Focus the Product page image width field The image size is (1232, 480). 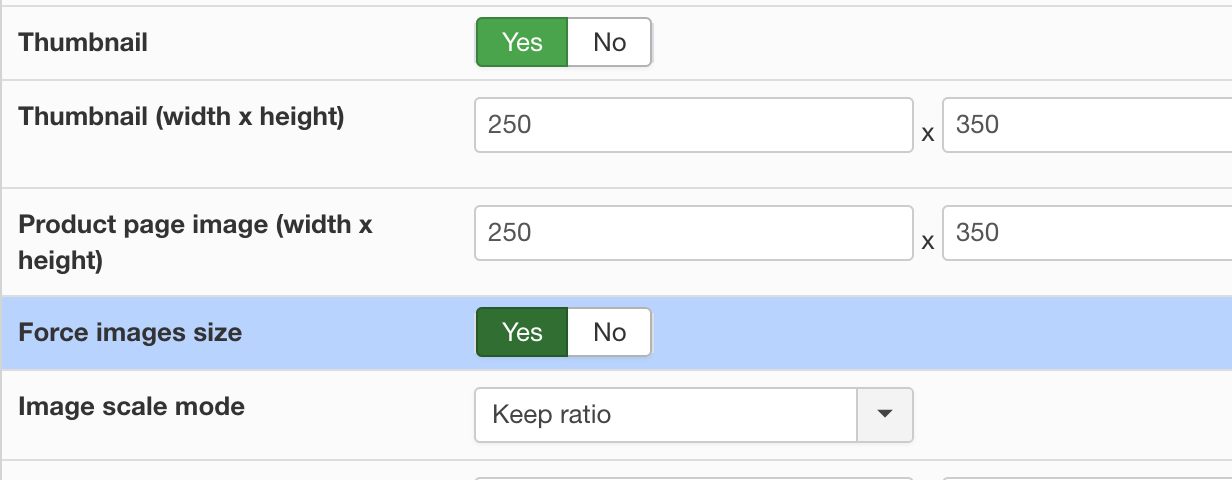(693, 233)
